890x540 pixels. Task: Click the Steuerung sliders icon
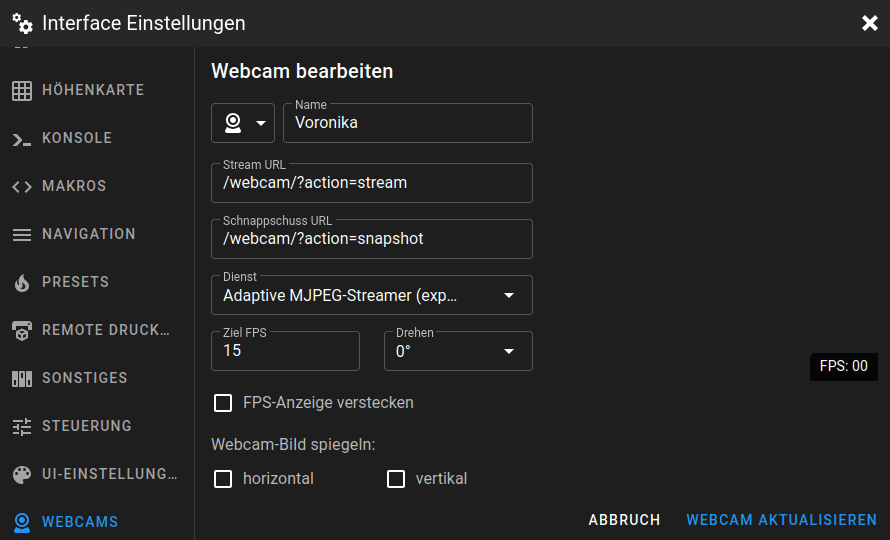coord(22,426)
